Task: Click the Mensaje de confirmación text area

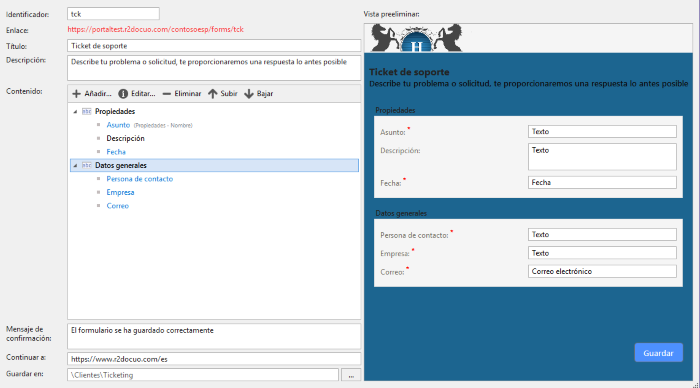Action: pyautogui.click(x=214, y=336)
